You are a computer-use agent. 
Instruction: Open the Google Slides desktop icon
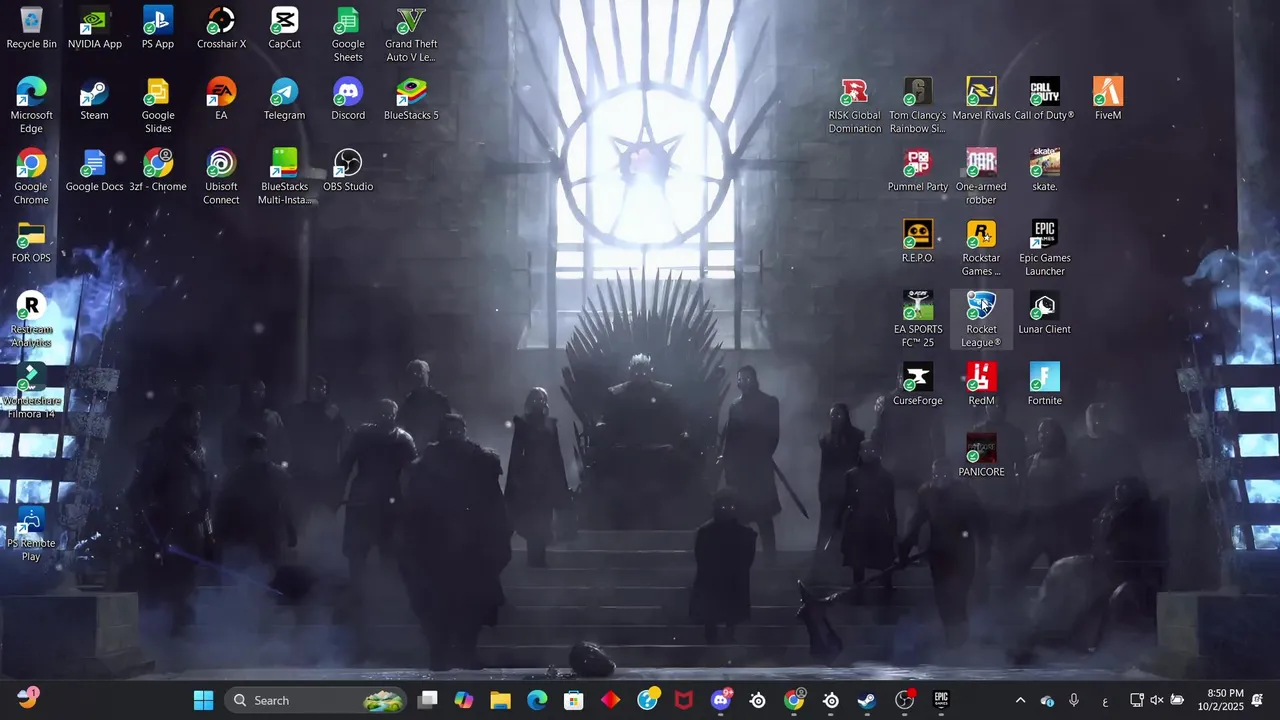(x=158, y=106)
